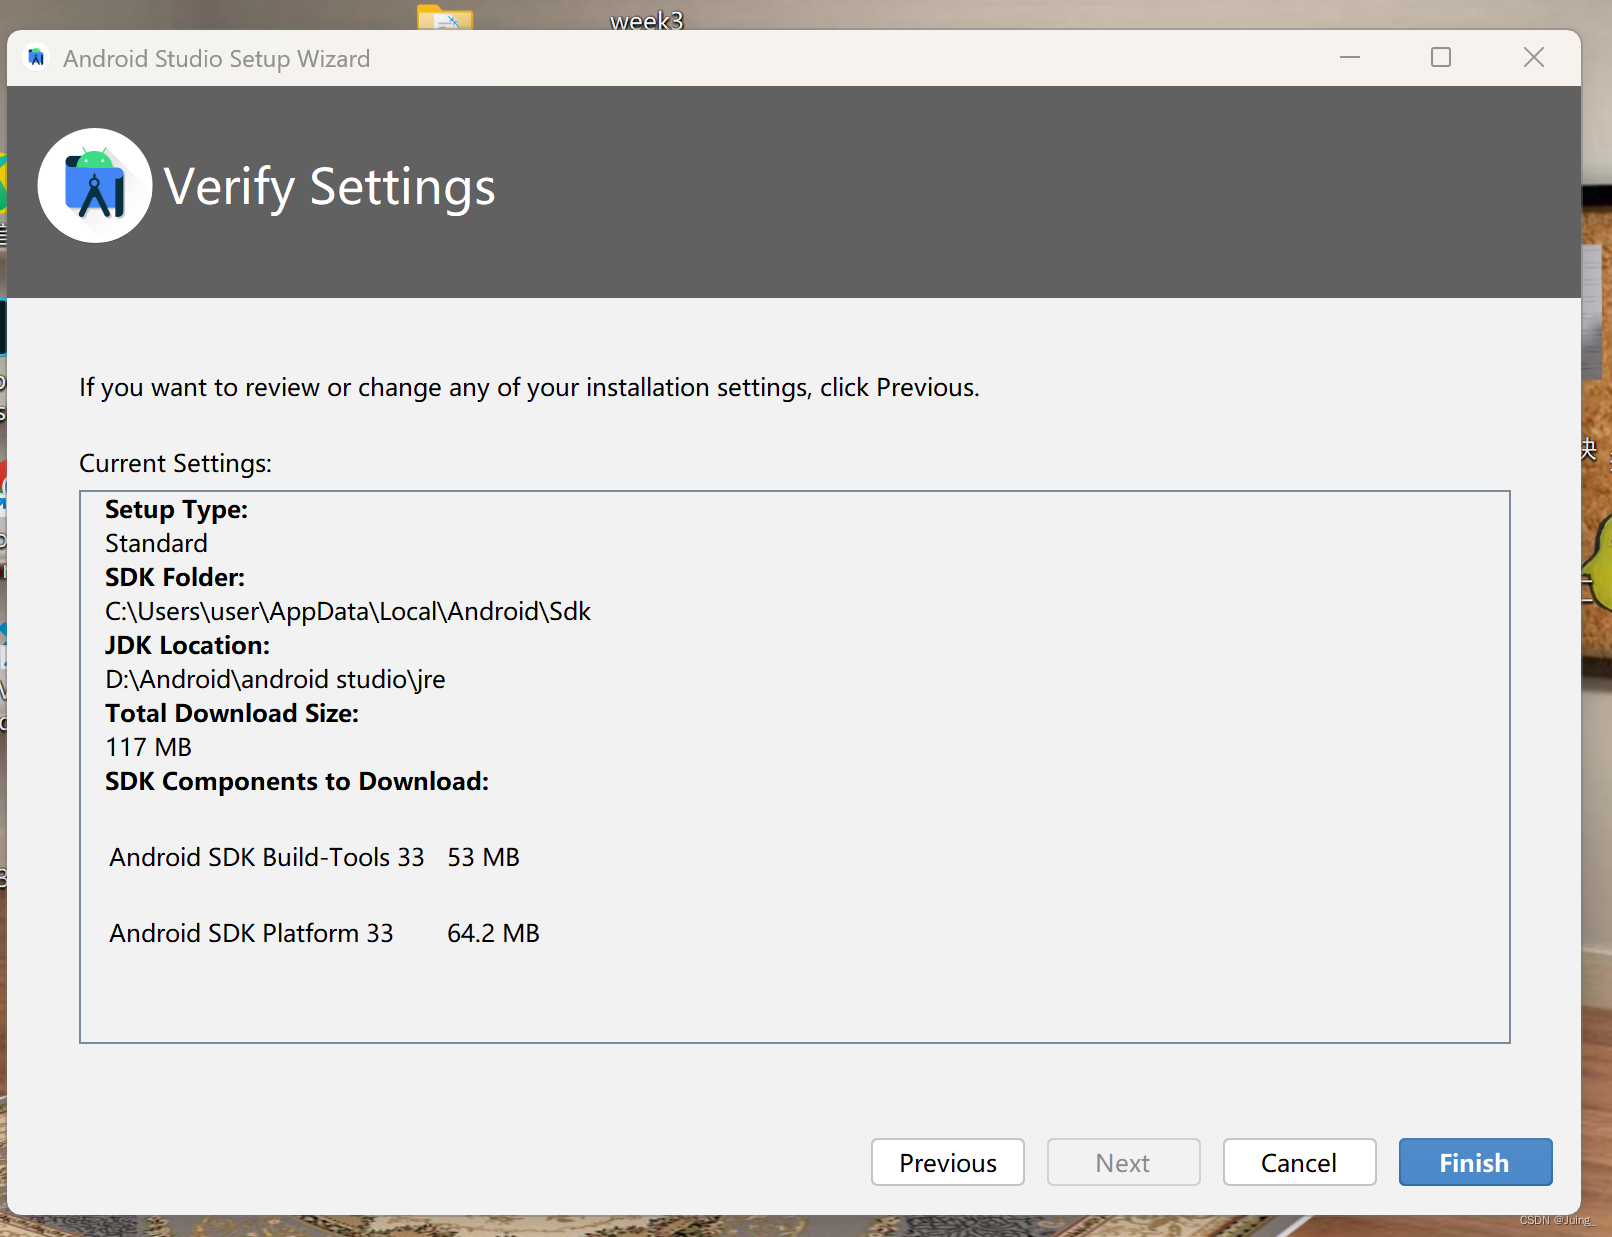Screen dimensions: 1612x1237
Task: Click the greyed-out Next button
Action: tap(1123, 1162)
